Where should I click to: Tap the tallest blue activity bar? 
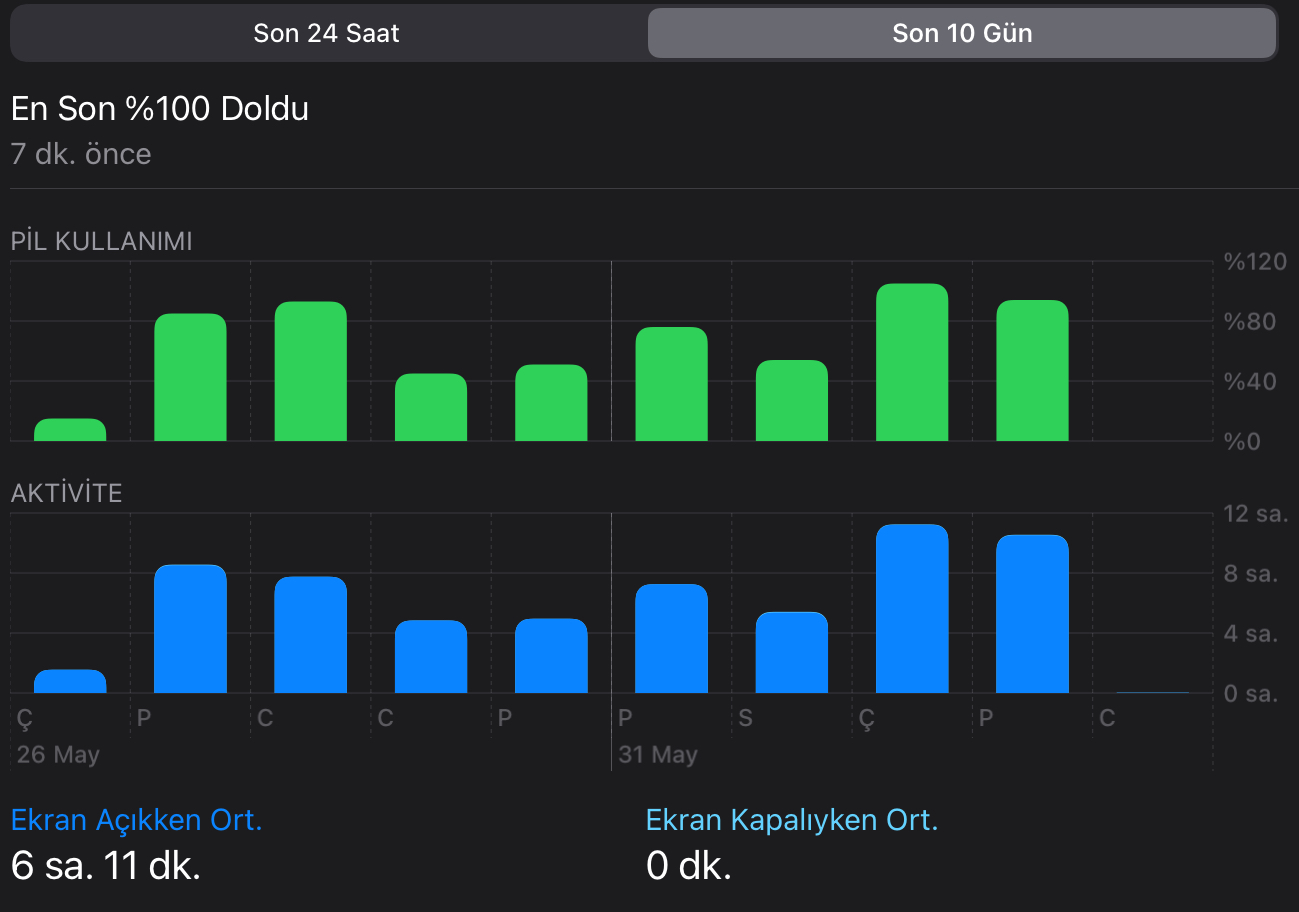[x=911, y=608]
